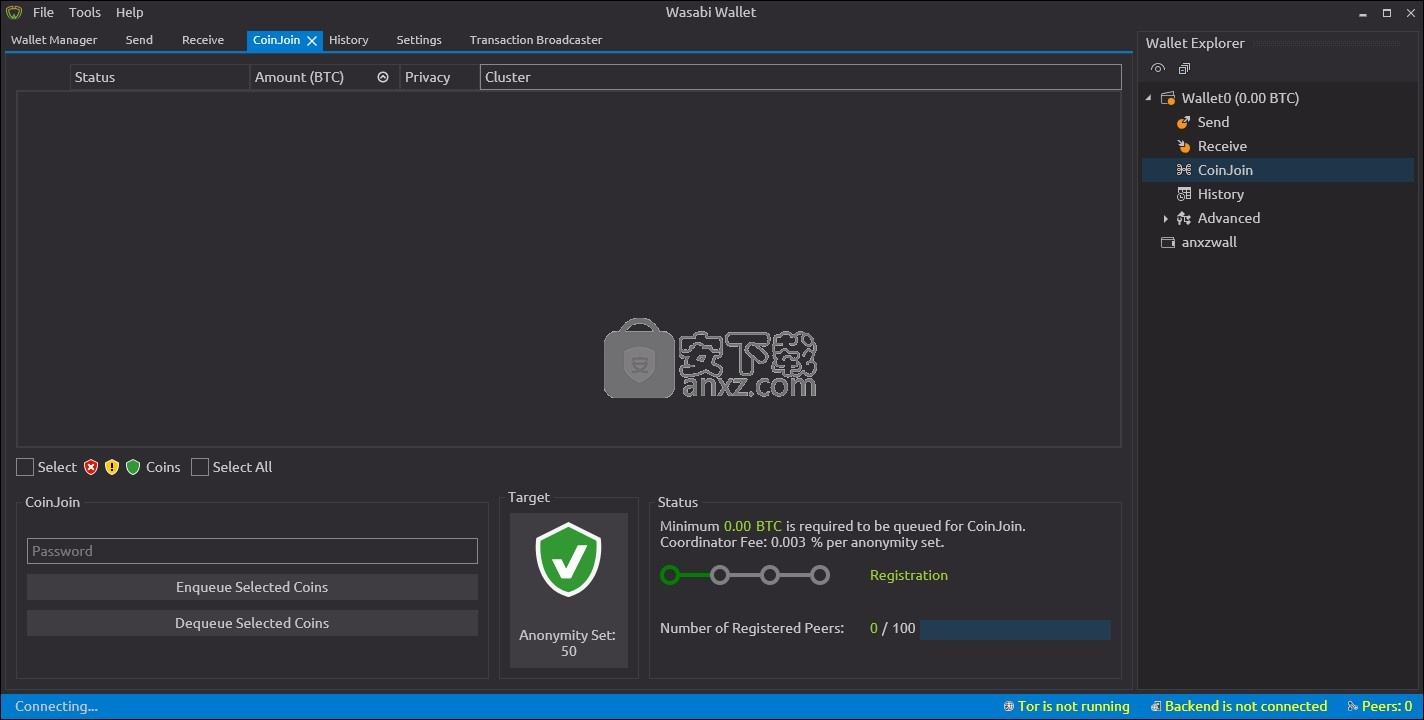Click the large green checkmark shield target
1424x720 pixels.
(568, 560)
